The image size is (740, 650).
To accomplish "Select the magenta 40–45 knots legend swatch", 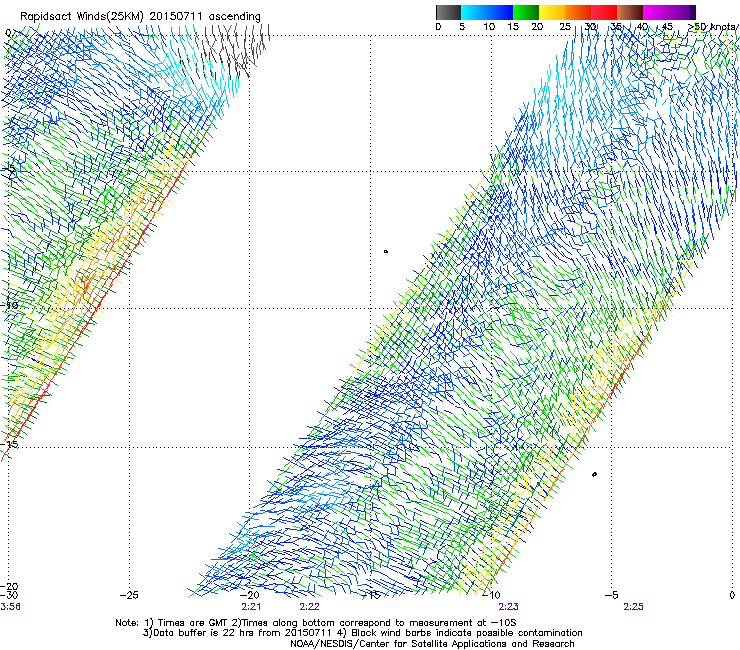I will pos(656,12).
